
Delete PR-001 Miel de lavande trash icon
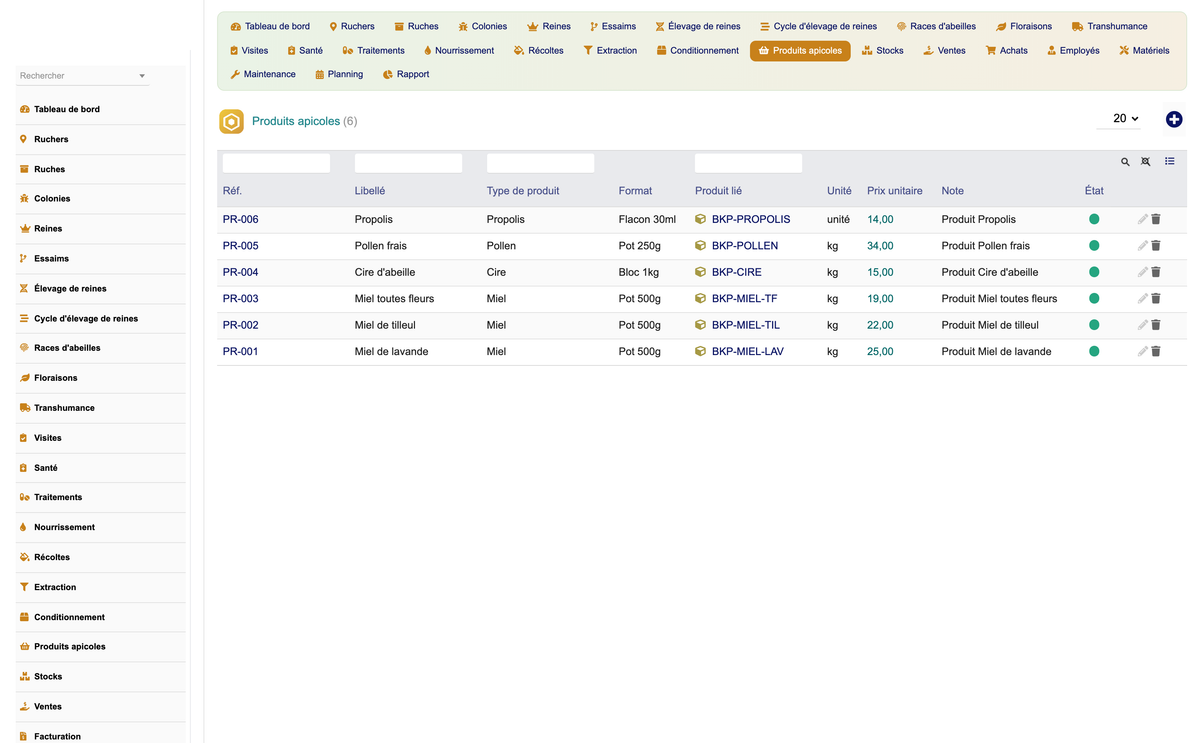[1156, 352]
